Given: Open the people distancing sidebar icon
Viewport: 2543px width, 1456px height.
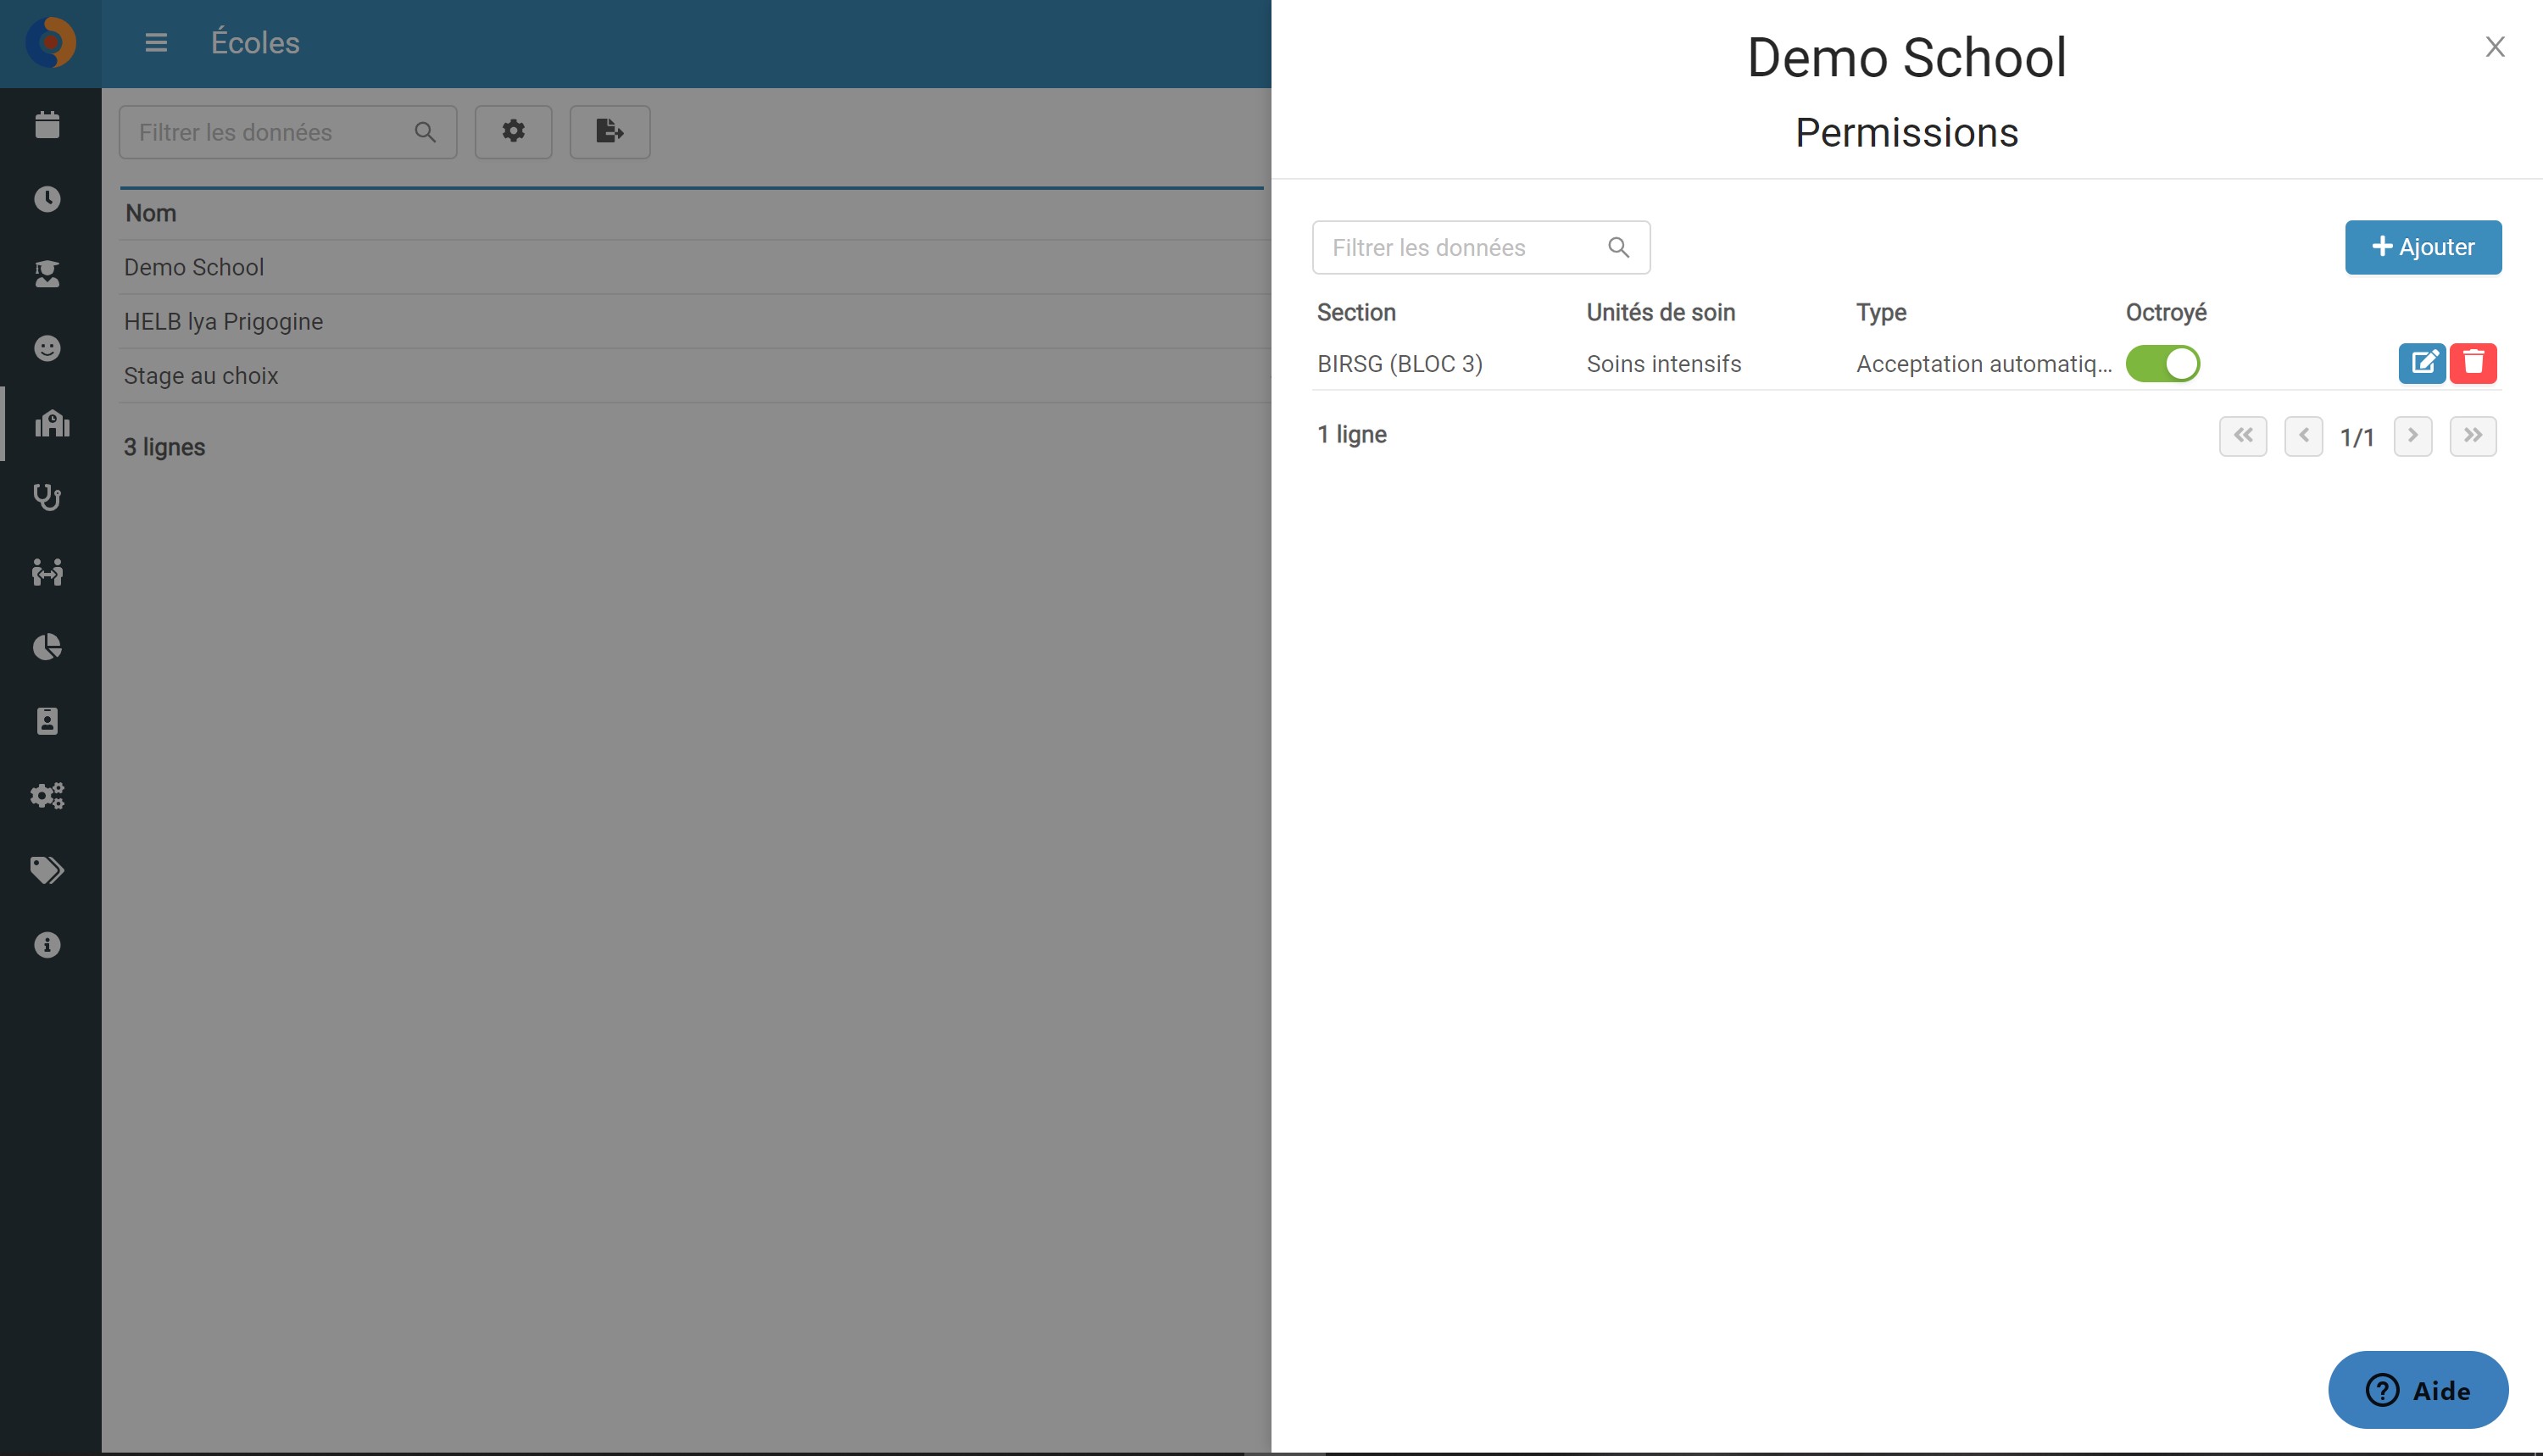Looking at the screenshot, I should (47, 572).
